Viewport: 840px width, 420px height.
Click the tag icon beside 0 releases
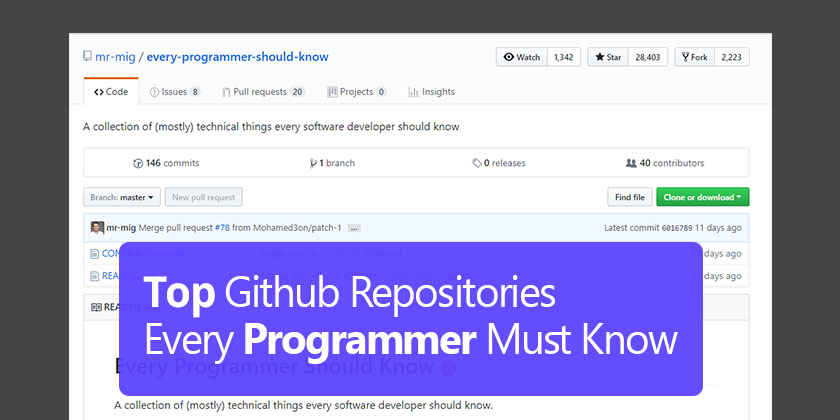(477, 163)
